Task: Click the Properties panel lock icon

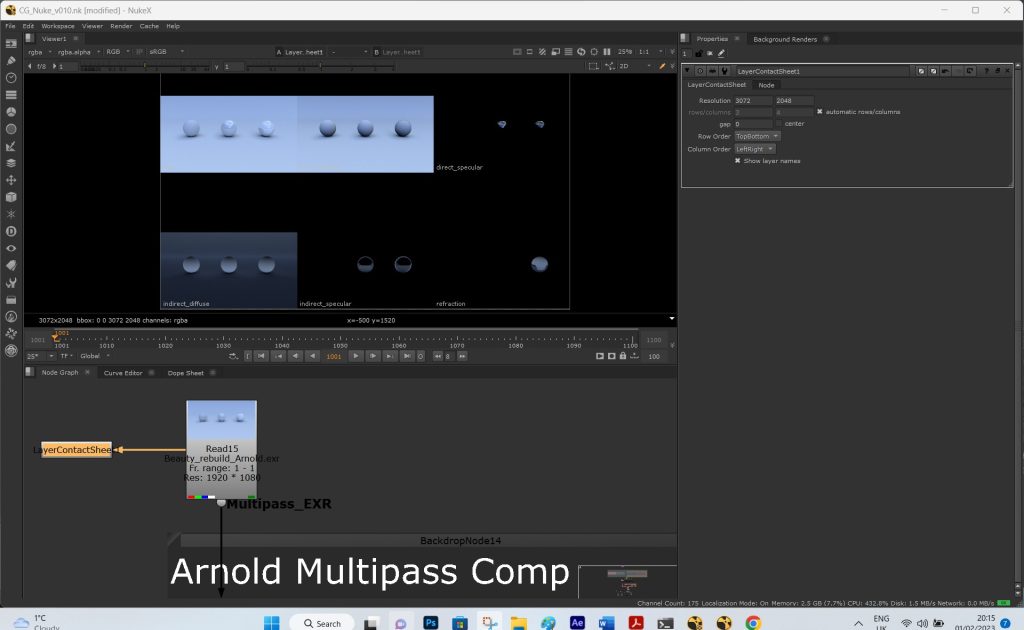Action: [x=698, y=54]
